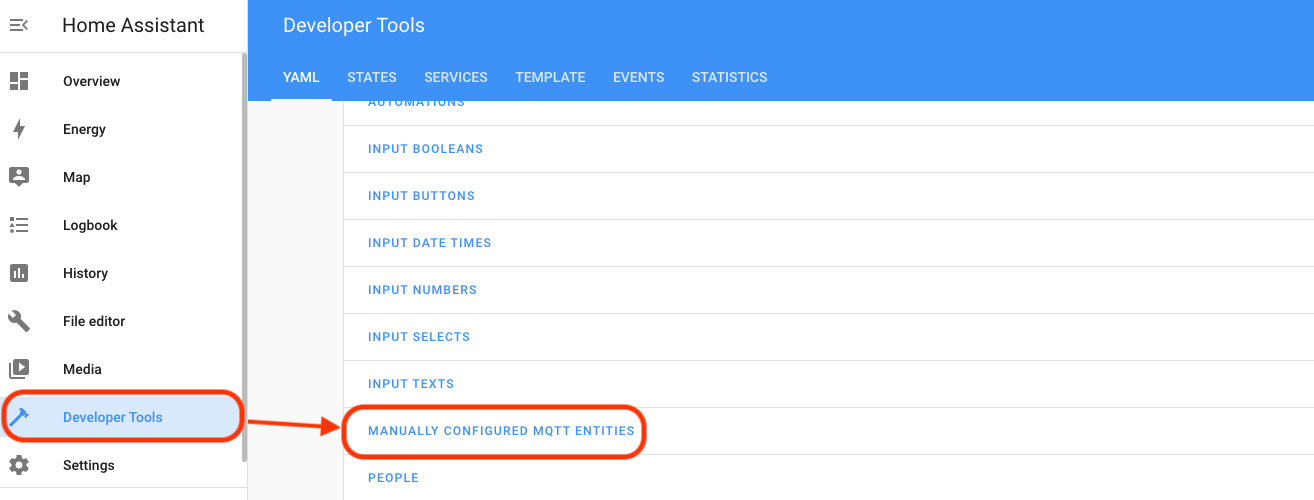Open the Statistics tab

click(729, 77)
